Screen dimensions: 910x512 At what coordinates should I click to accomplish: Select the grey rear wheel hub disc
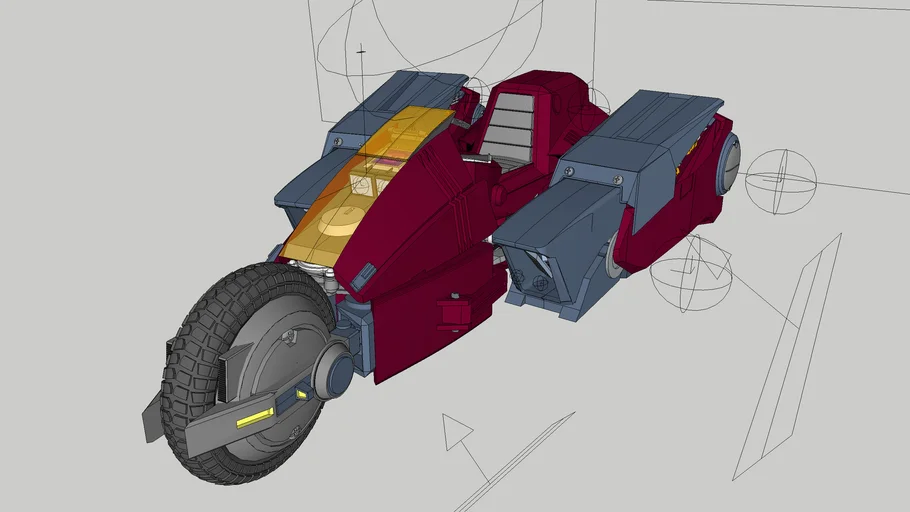[730, 164]
